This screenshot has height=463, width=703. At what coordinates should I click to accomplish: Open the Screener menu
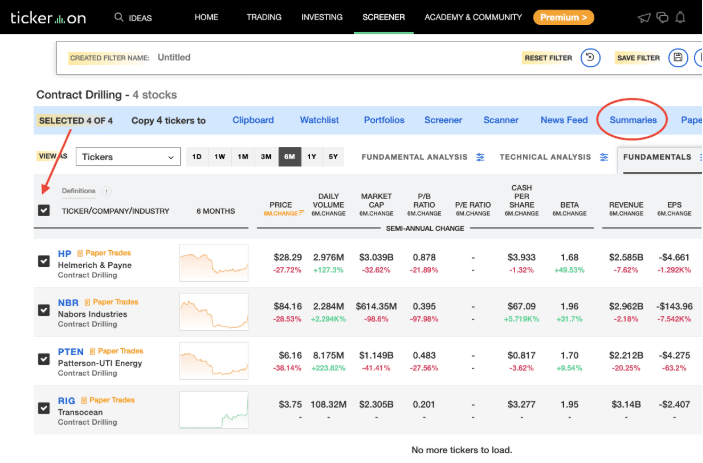tap(383, 17)
